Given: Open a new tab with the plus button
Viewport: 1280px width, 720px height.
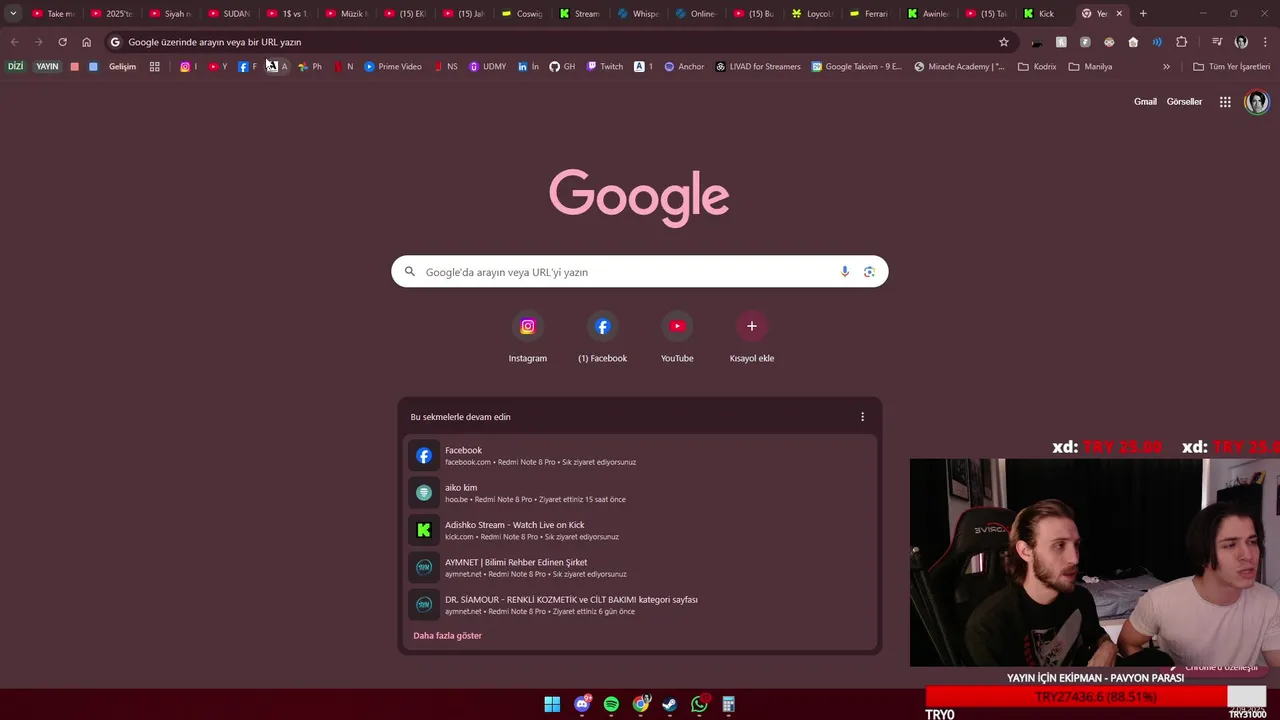Looking at the screenshot, I should coord(1143,14).
